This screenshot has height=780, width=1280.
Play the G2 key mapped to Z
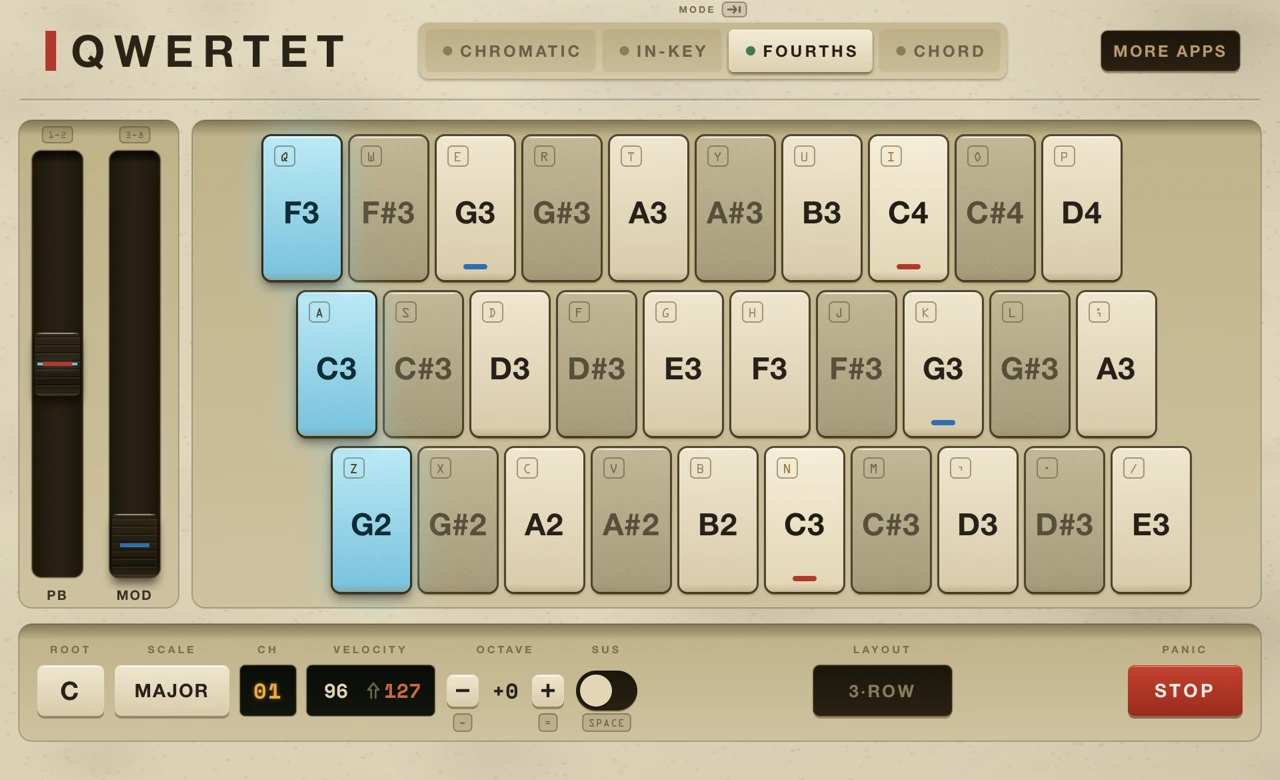click(371, 520)
